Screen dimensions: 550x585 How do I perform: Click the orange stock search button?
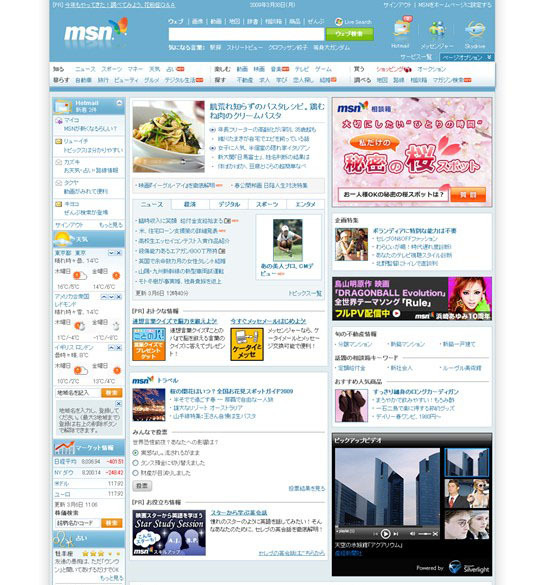coord(111,523)
